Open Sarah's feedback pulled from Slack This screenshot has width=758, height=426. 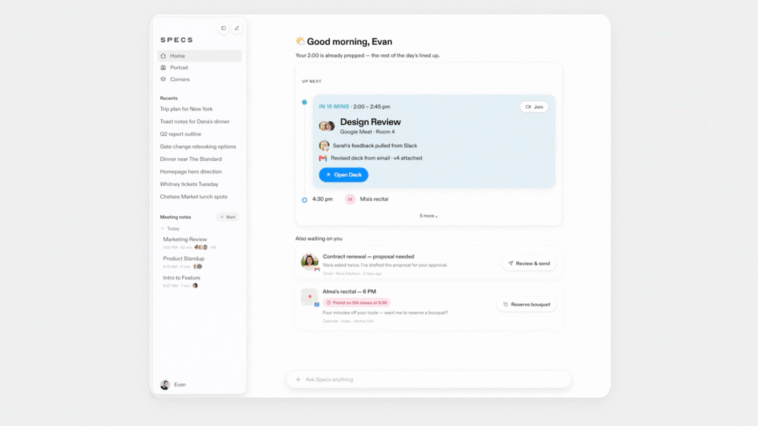click(x=375, y=146)
